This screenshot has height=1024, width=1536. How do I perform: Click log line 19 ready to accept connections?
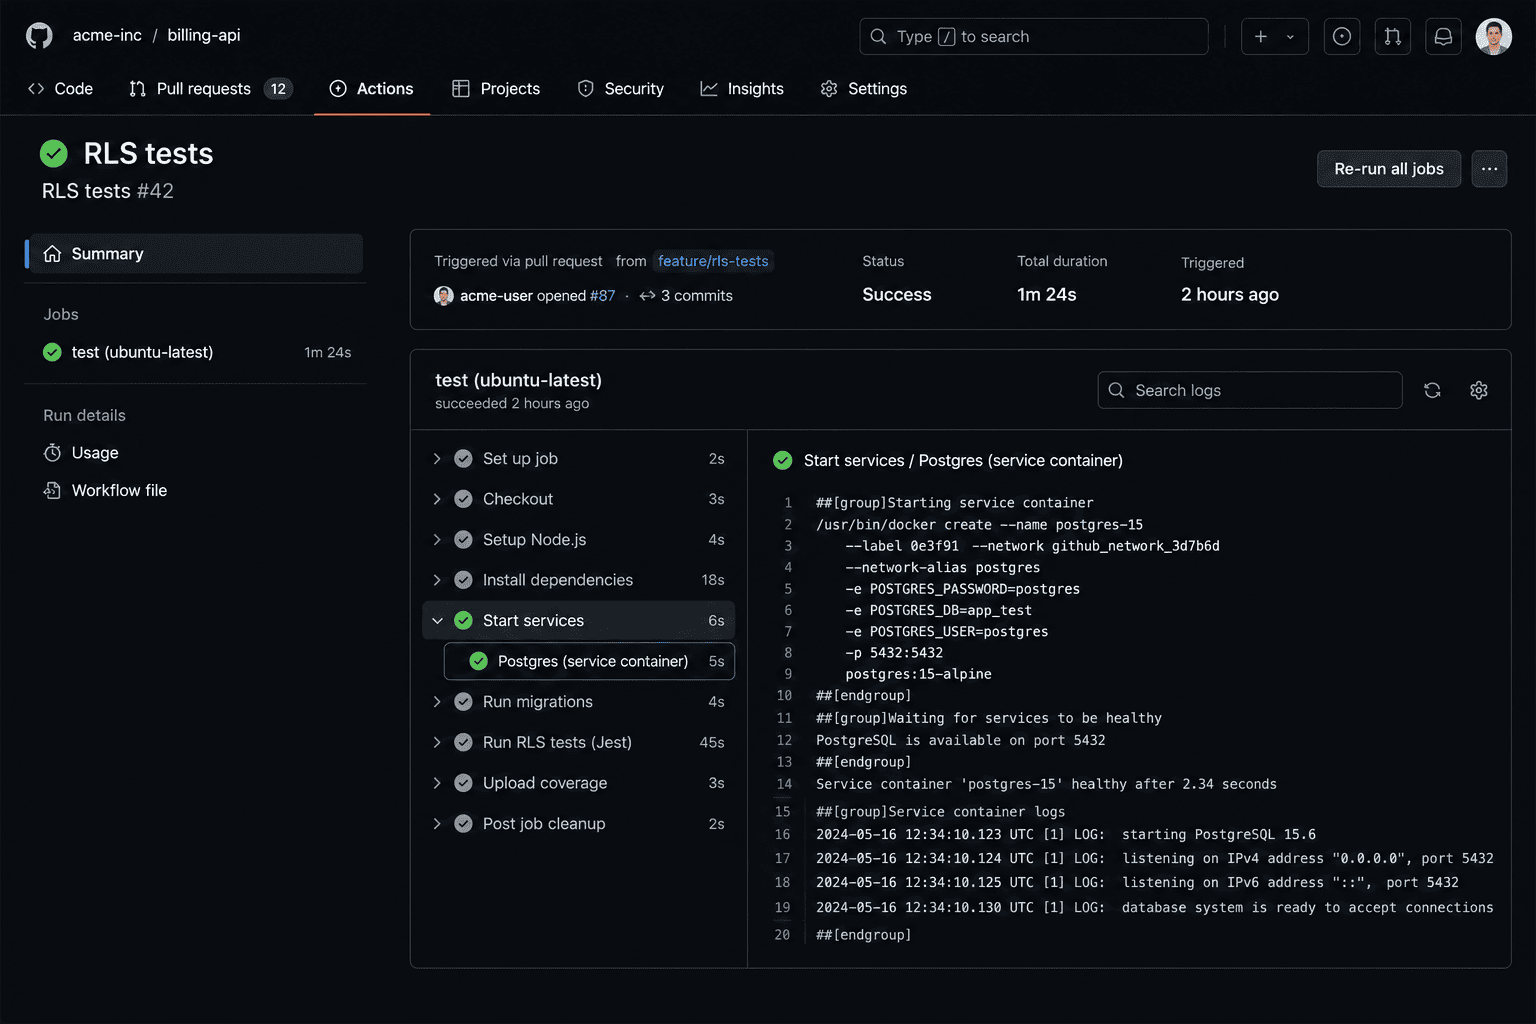coord(1155,907)
